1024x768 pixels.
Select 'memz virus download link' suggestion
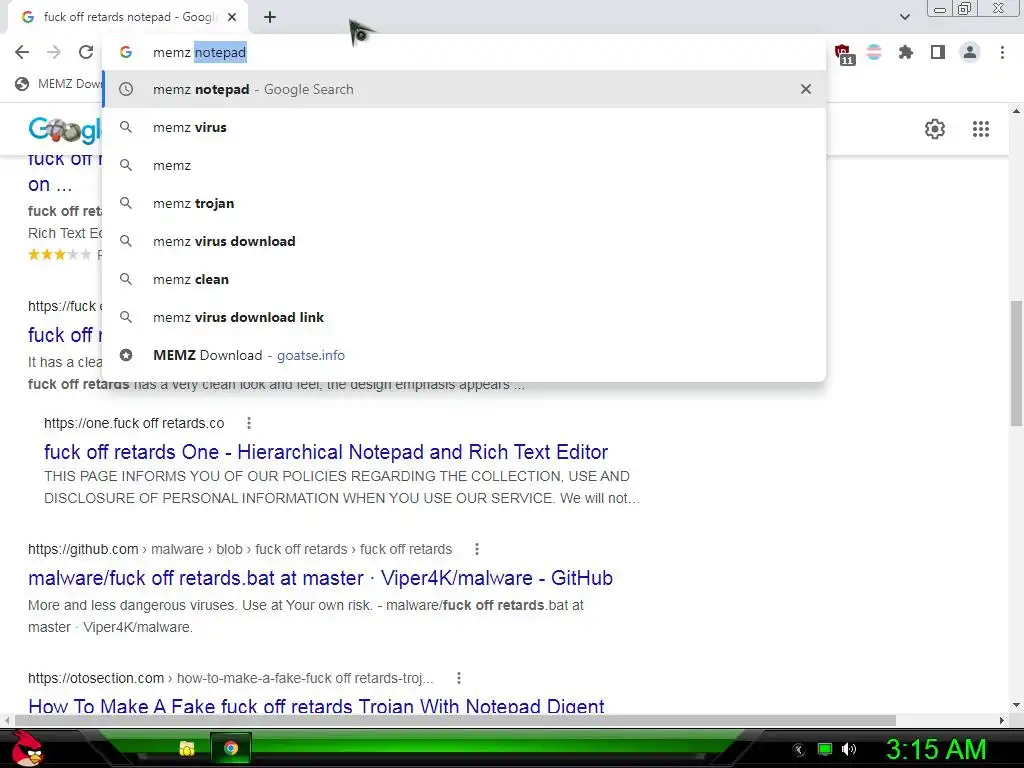464,317
